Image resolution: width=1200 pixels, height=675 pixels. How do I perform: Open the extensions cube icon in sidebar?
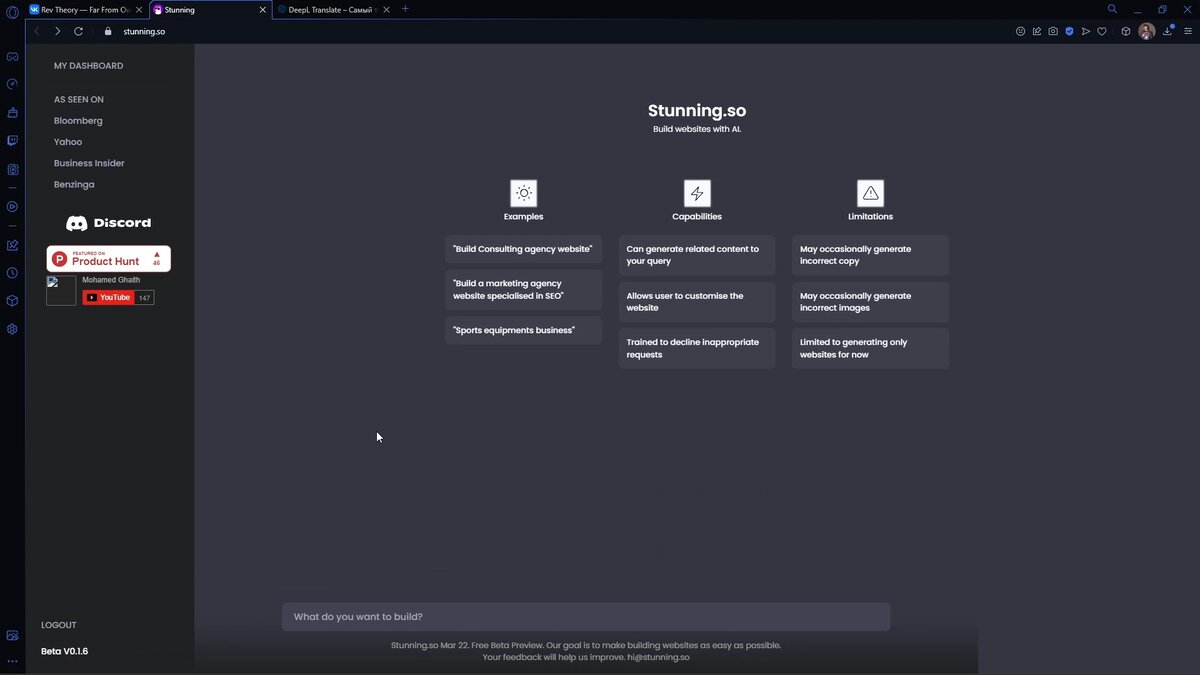[x=12, y=301]
